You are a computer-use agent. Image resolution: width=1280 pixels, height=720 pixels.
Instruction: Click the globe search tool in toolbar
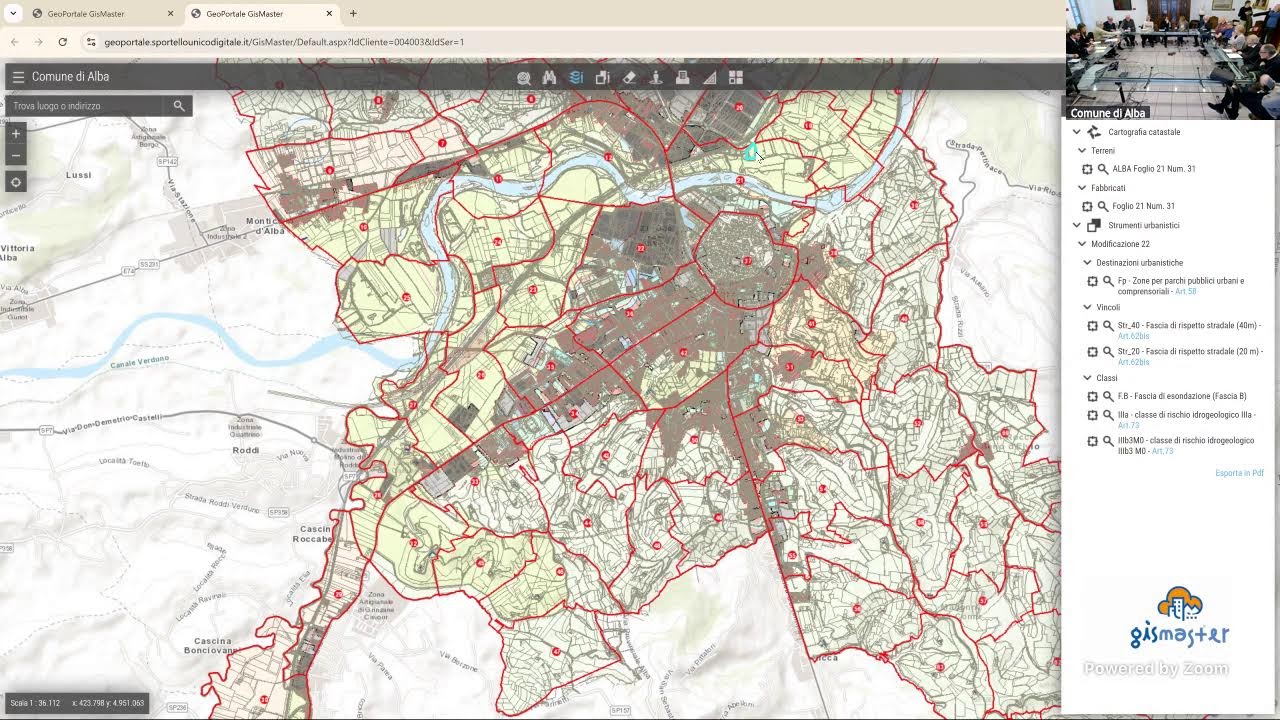[524, 77]
